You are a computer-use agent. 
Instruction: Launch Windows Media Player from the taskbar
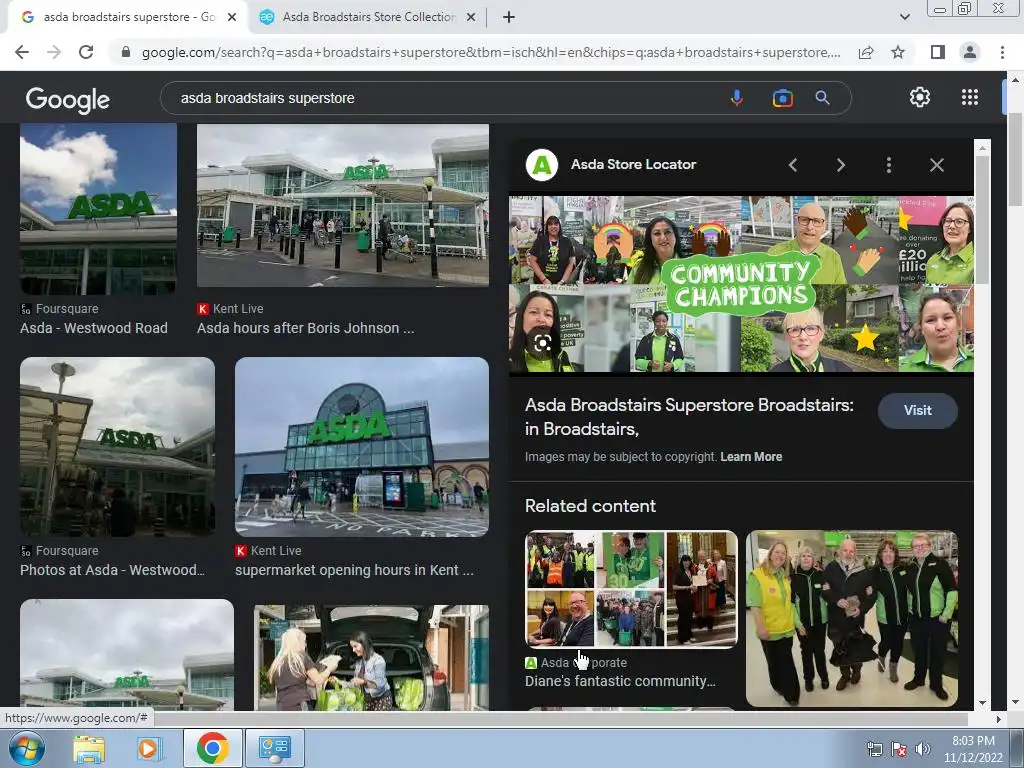tap(149, 748)
